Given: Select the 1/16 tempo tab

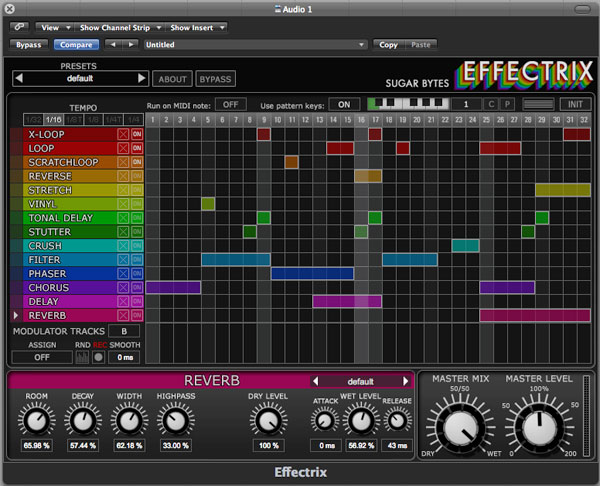Looking at the screenshot, I should [54, 120].
